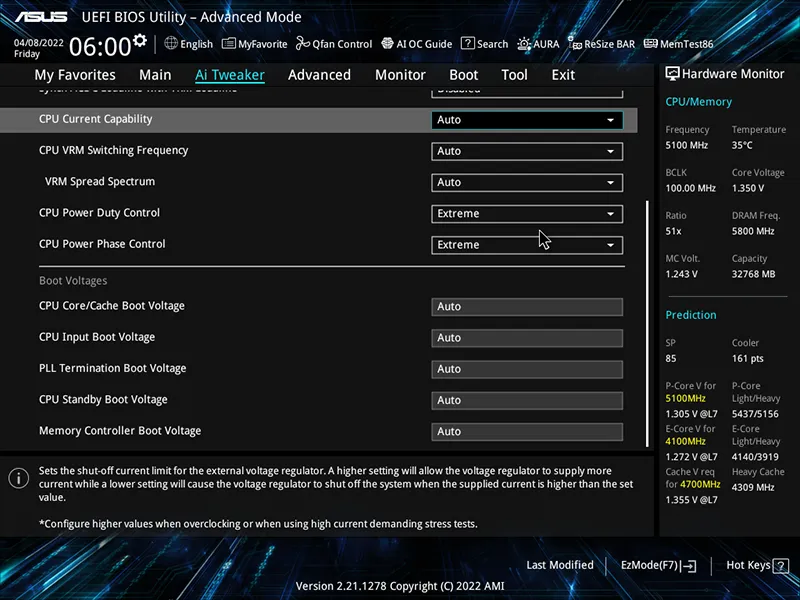
Task: Click the Qfan Control fan icon
Action: pos(303,44)
